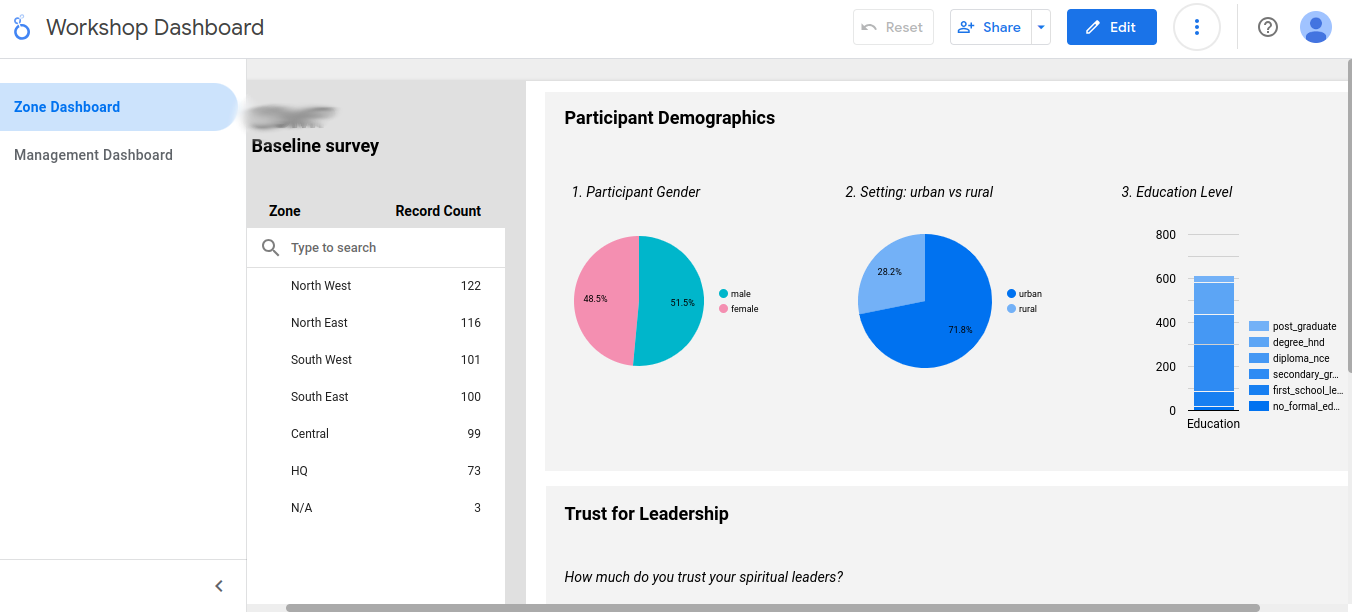Click the post_graduate legend swatch
This screenshot has width=1352, height=612.
point(1258,327)
